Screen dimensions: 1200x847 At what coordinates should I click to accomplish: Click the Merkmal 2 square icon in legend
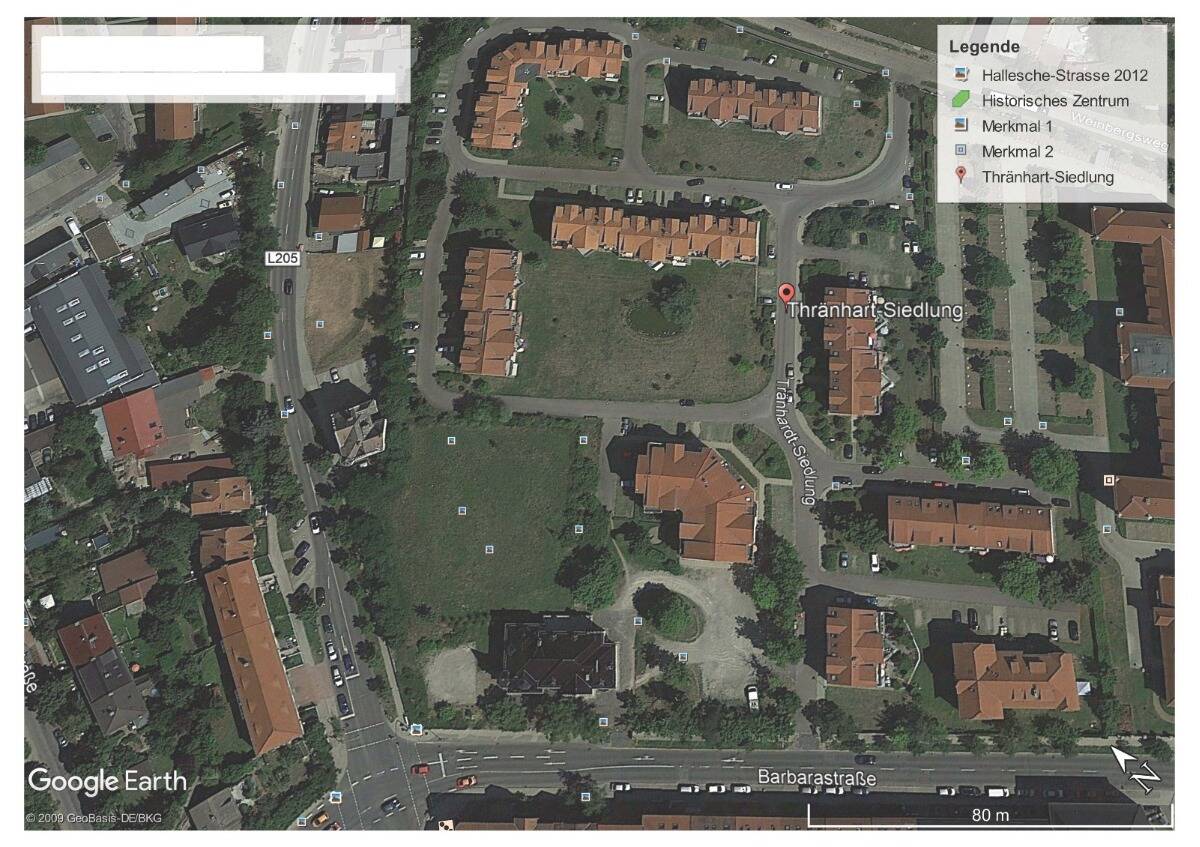[960, 151]
